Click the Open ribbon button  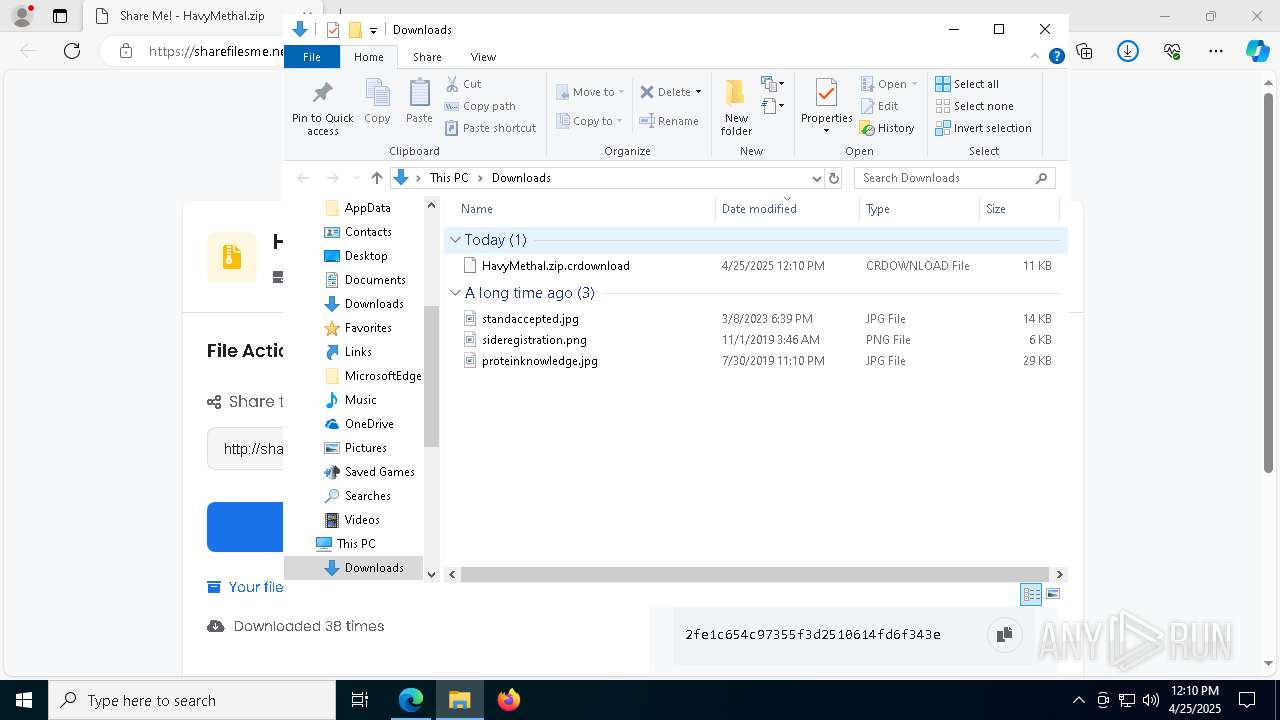(x=883, y=84)
